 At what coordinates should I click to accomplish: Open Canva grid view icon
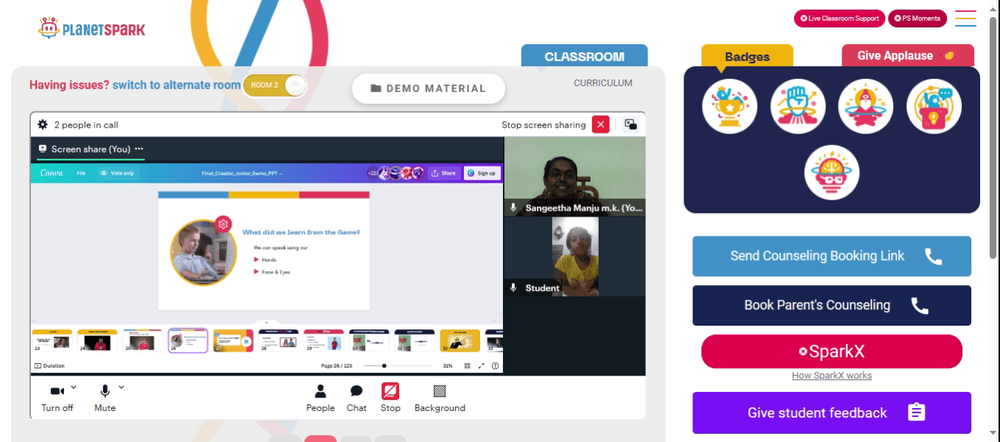pyautogui.click(x=467, y=366)
